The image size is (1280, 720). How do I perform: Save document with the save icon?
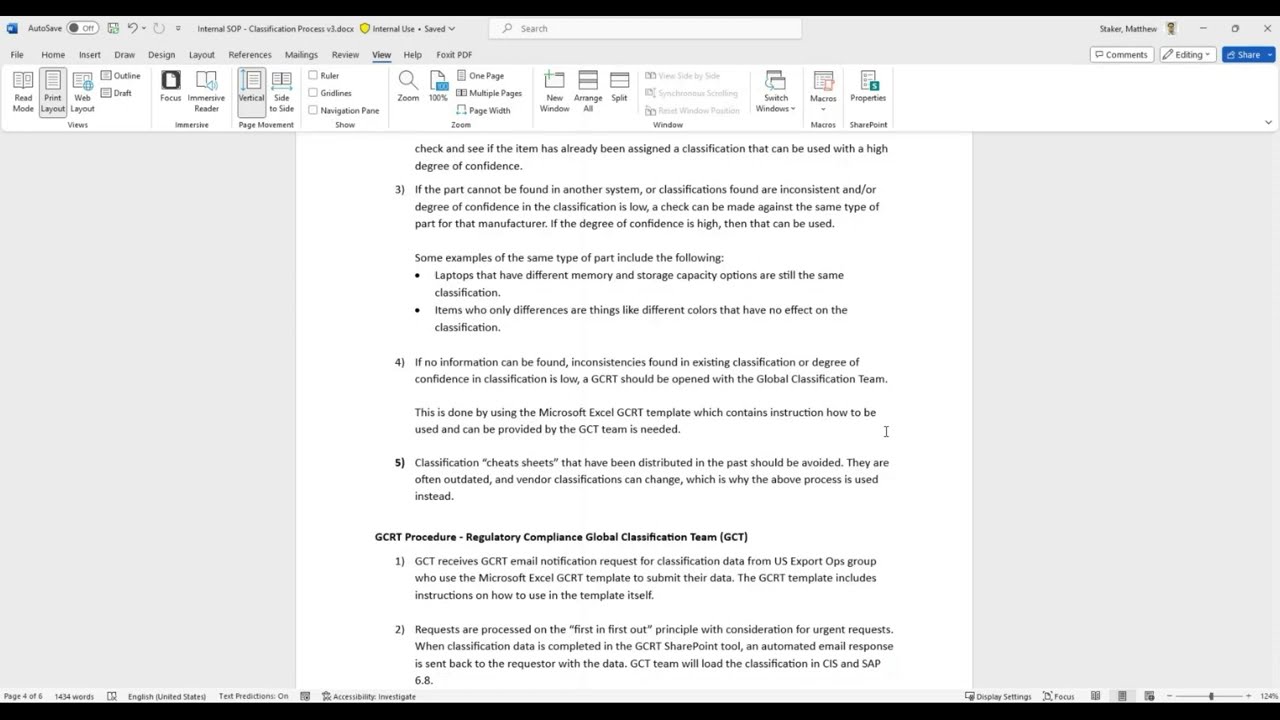113,28
